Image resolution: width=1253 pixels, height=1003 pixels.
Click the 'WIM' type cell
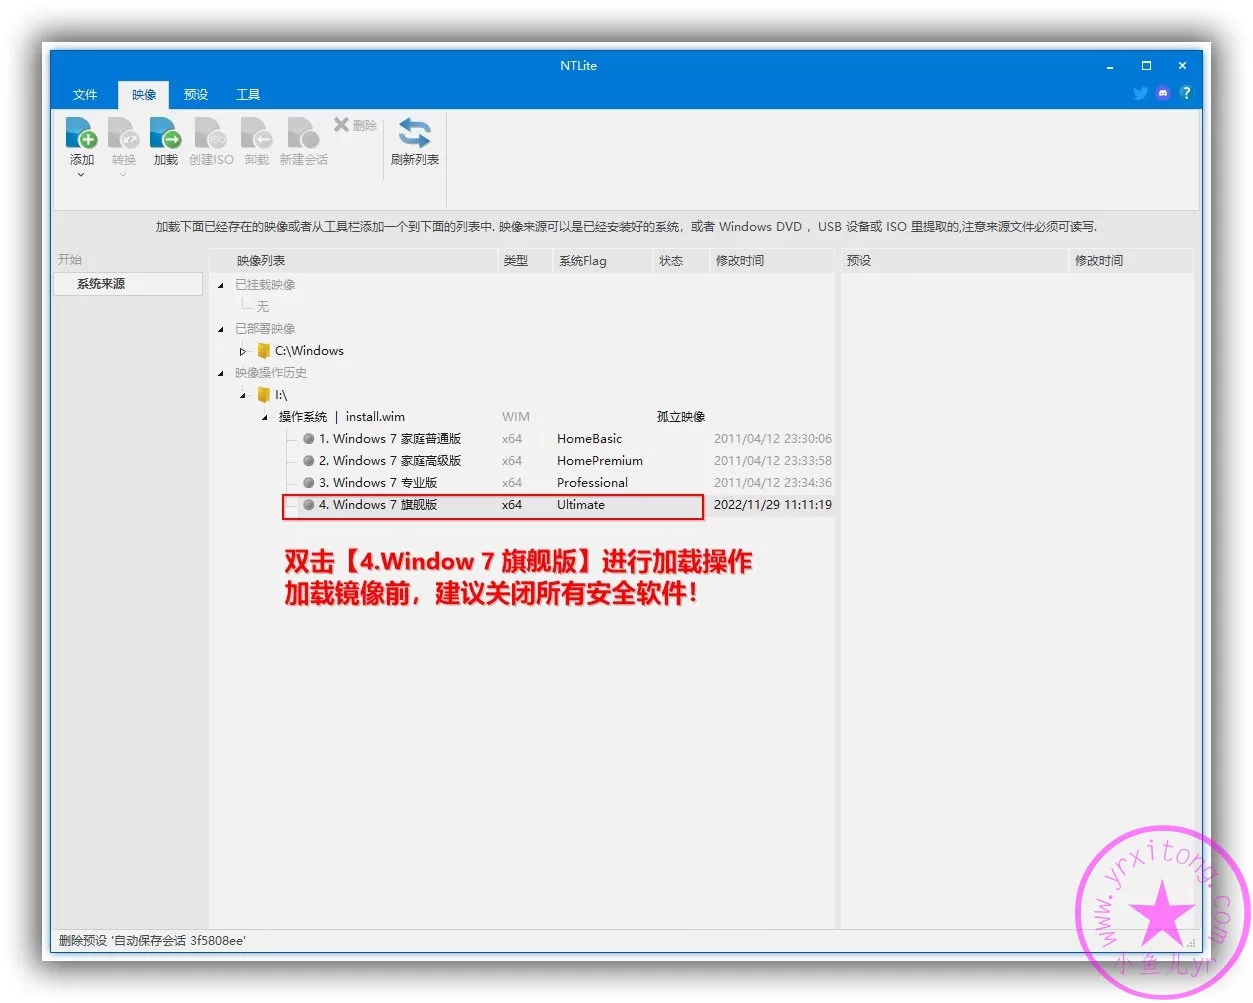click(516, 417)
